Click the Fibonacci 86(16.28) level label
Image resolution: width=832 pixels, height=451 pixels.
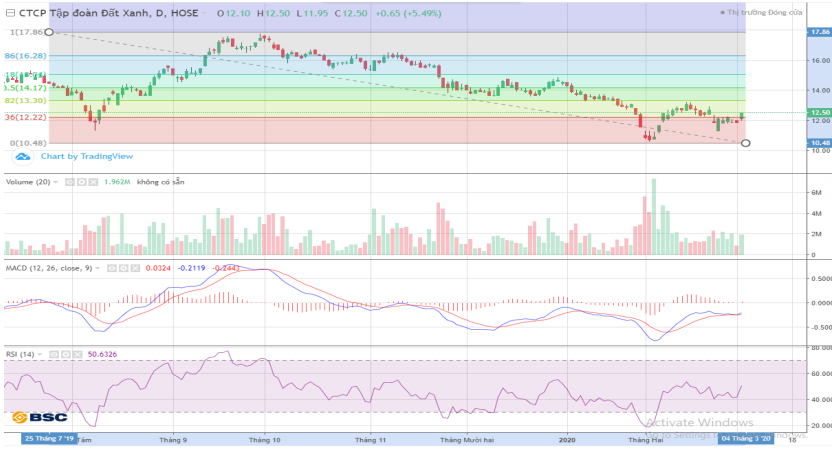click(x=25, y=56)
